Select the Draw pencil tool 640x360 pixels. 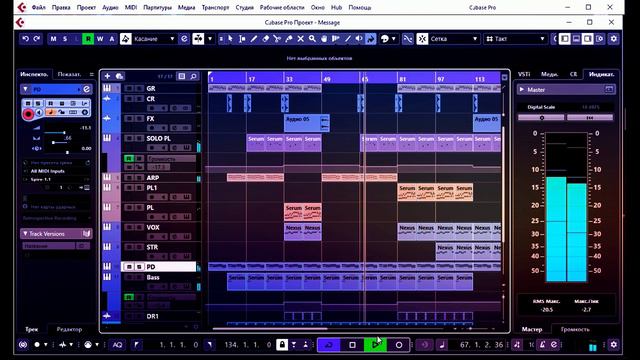pyautogui.click(x=254, y=39)
